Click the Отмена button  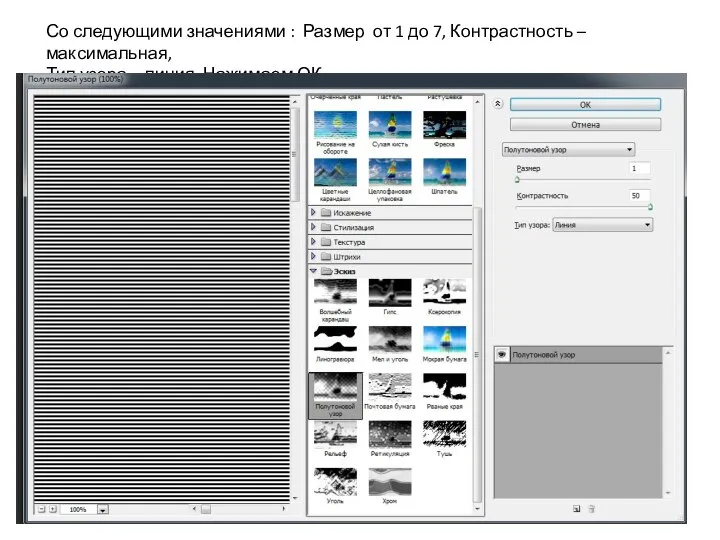point(585,125)
